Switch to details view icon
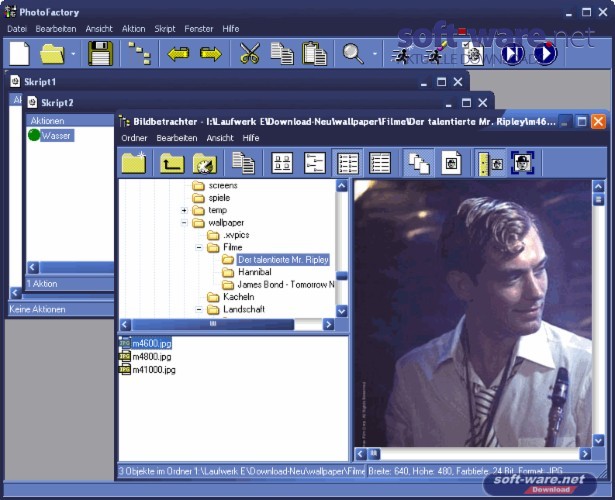Viewport: 615px width, 500px height. (x=380, y=163)
